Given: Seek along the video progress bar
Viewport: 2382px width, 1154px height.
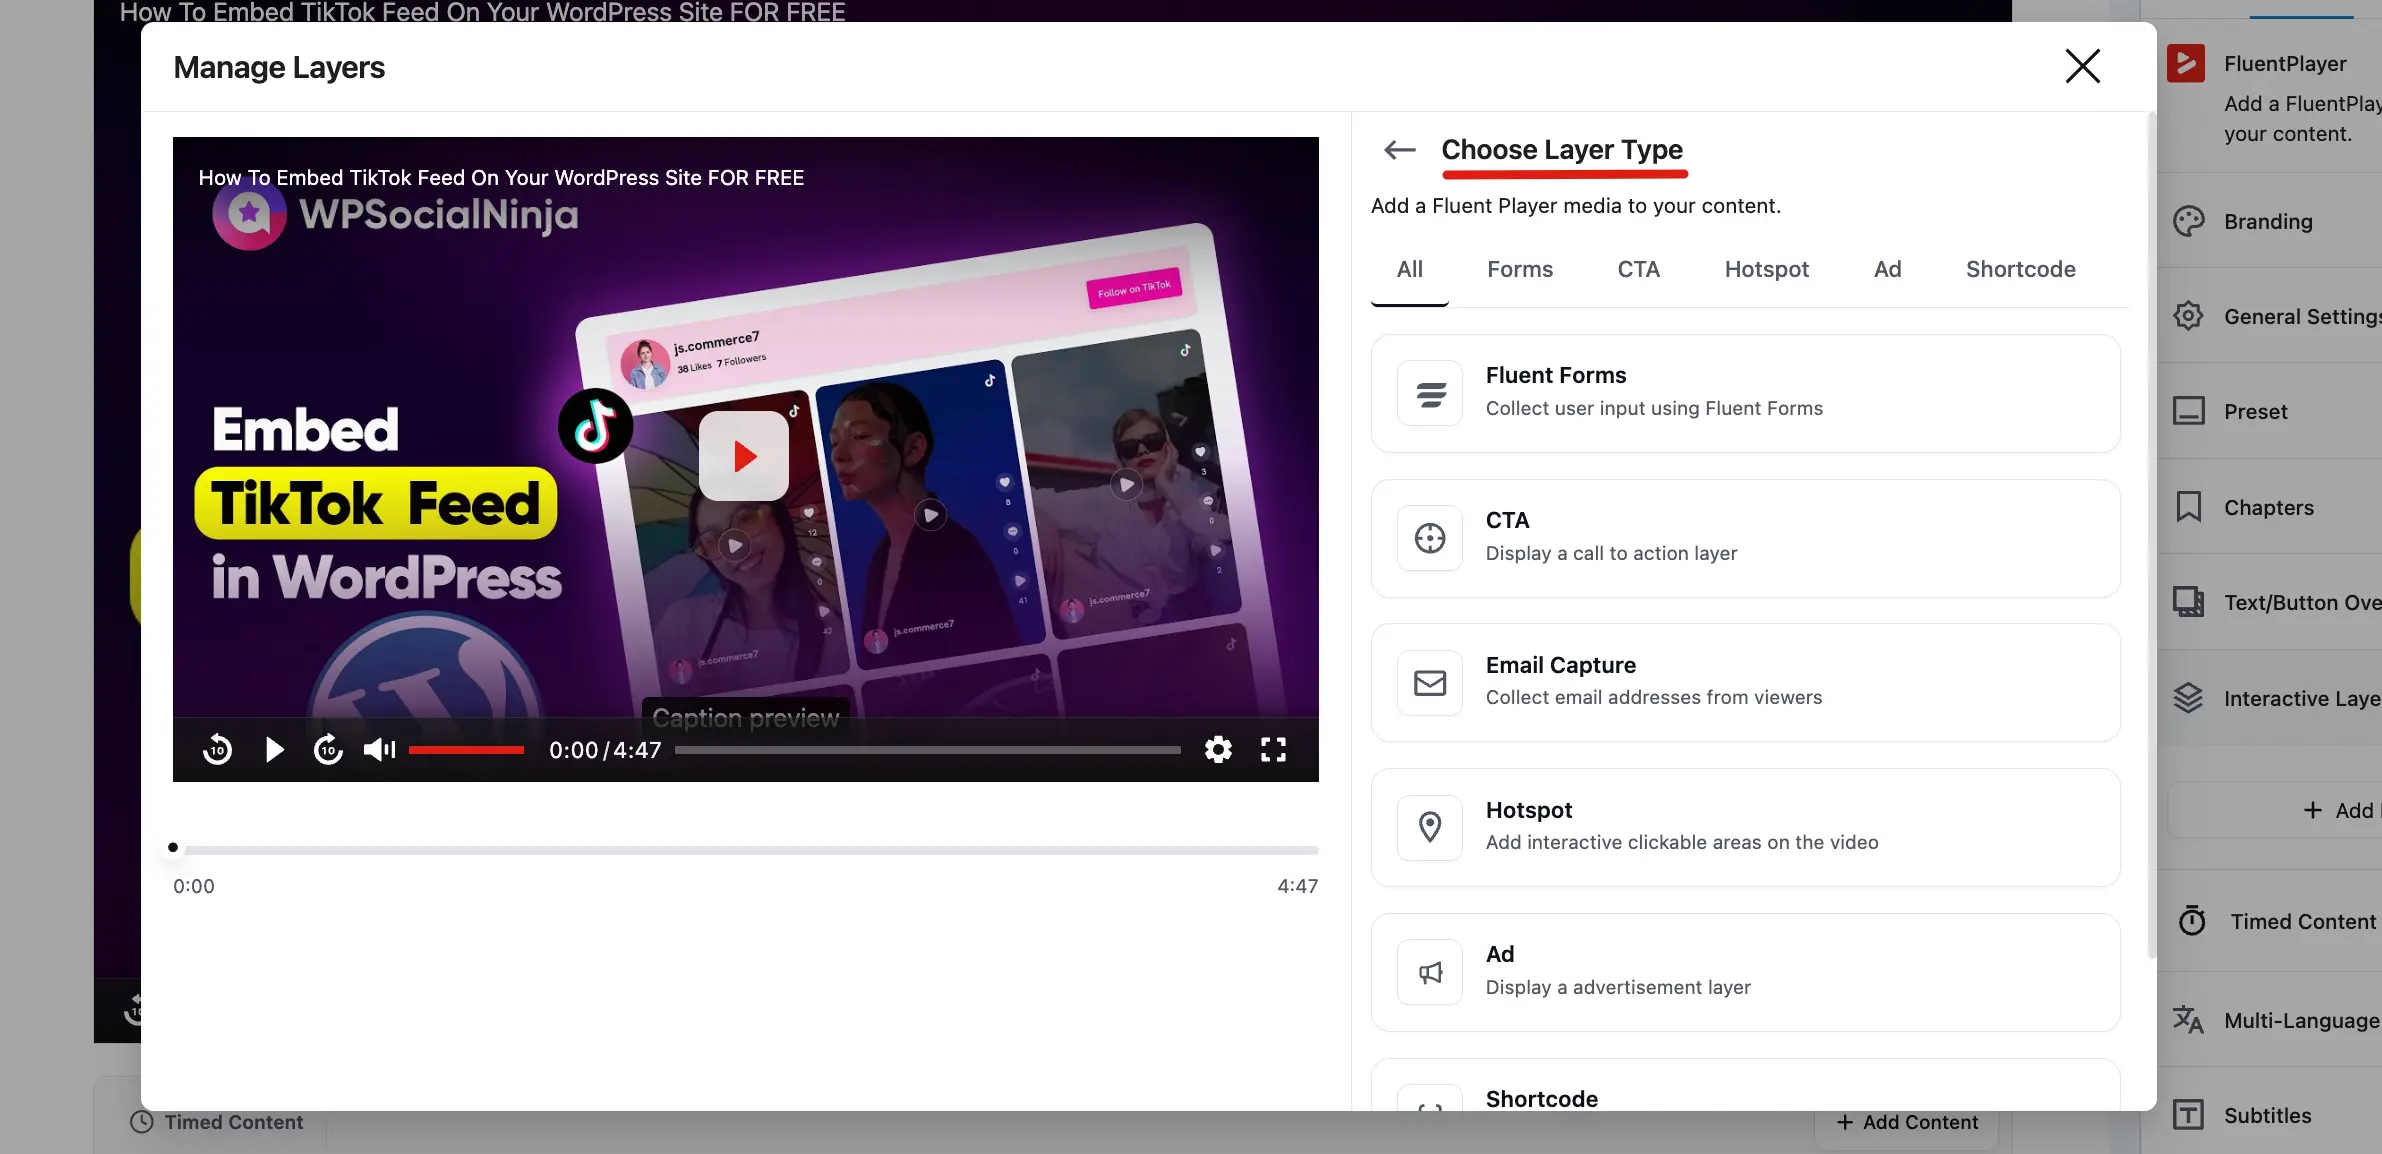Looking at the screenshot, I should (x=928, y=750).
